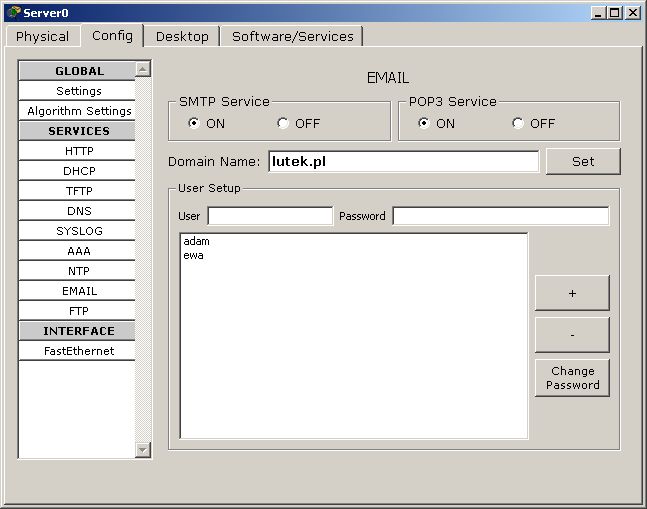647x509 pixels.
Task: Enable POP3 Service ON radio
Action: click(424, 123)
